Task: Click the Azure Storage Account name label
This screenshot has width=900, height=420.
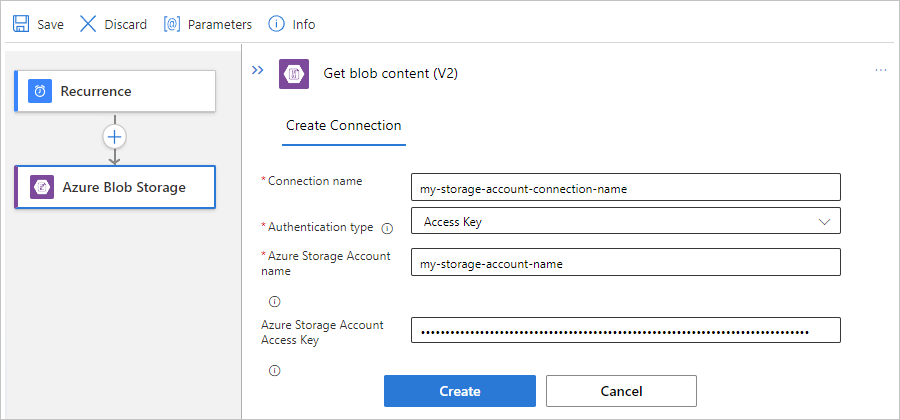Action: (326, 263)
